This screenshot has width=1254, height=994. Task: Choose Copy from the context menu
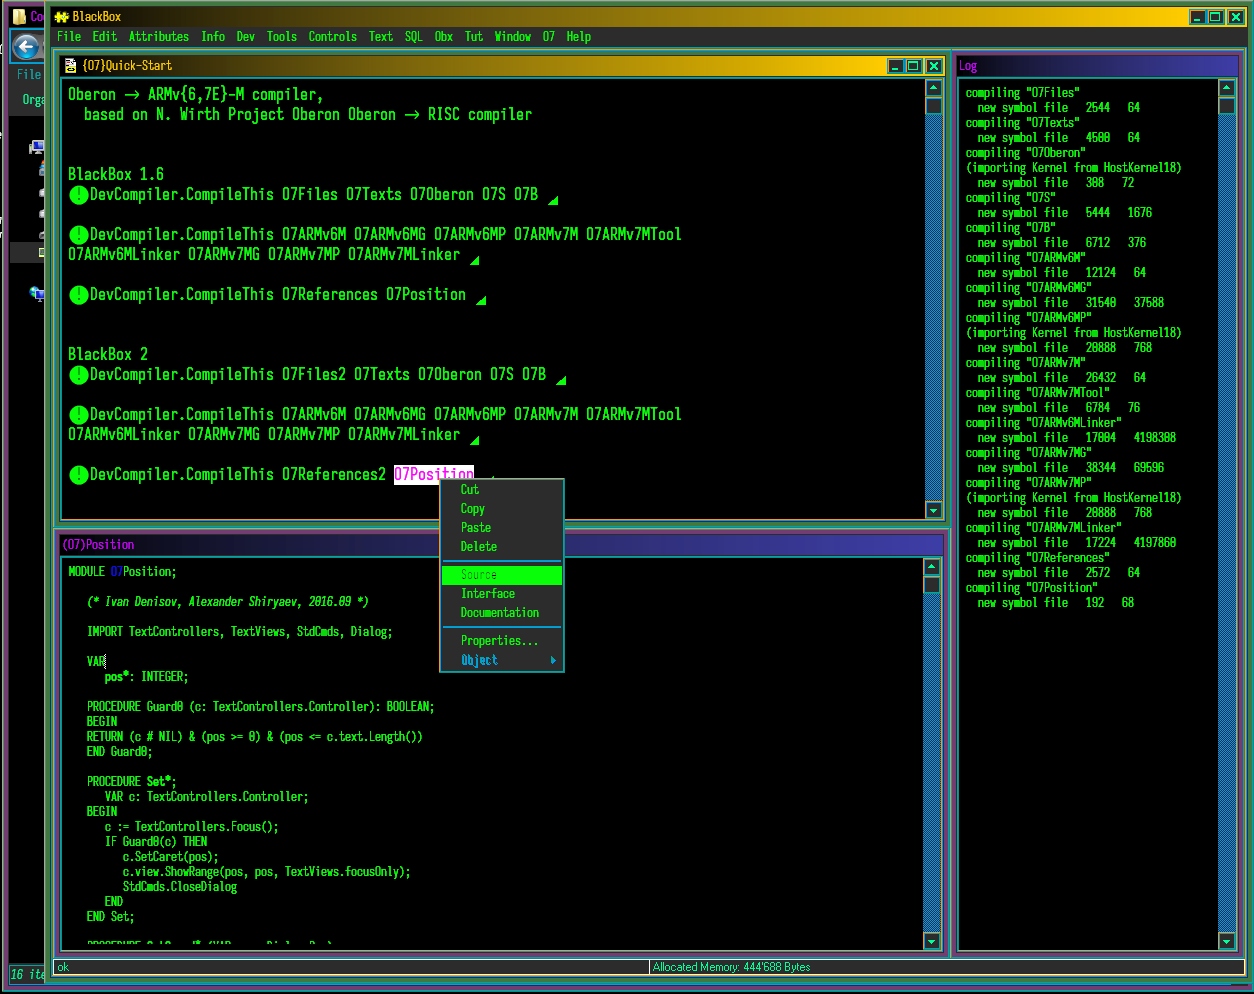click(472, 509)
